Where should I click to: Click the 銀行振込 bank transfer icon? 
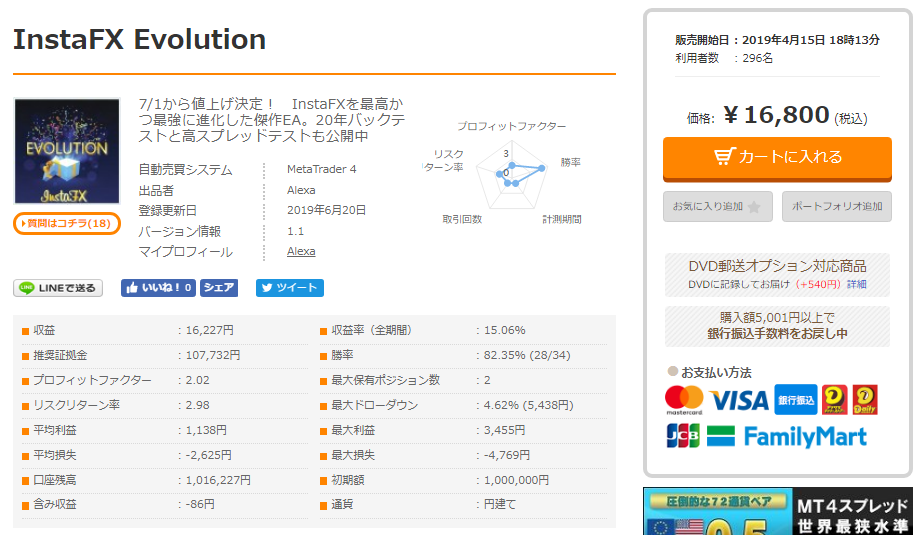[x=796, y=400]
